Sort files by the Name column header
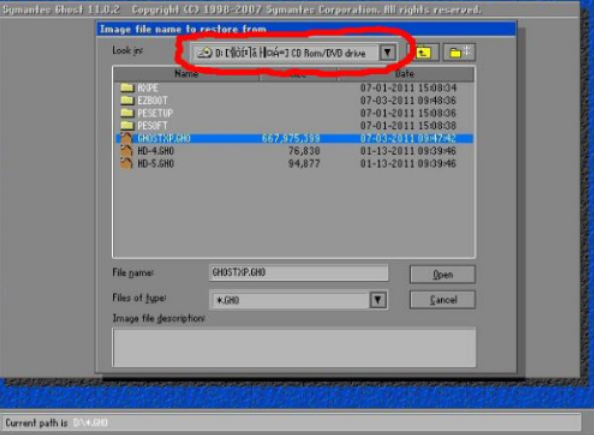 click(186, 74)
